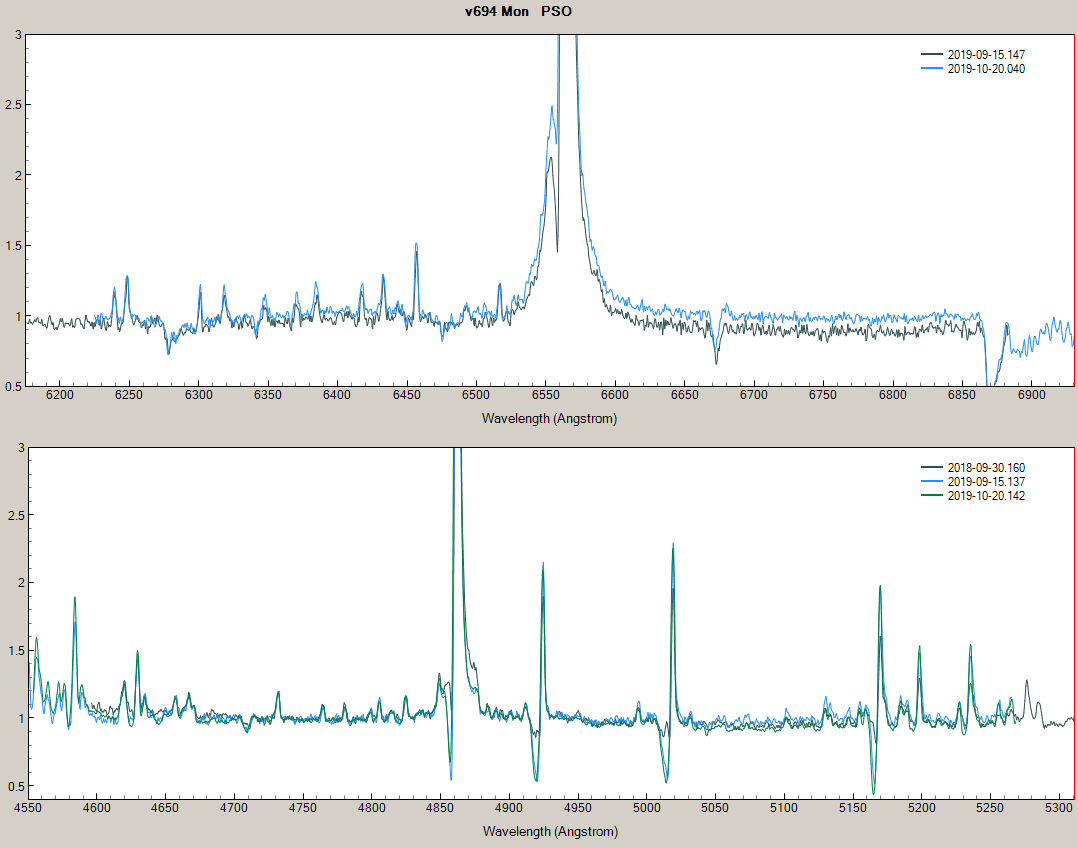The height and width of the screenshot is (848, 1078).
Task: Click the chart title 'v694 Mon PSO'
Action: 518,11
